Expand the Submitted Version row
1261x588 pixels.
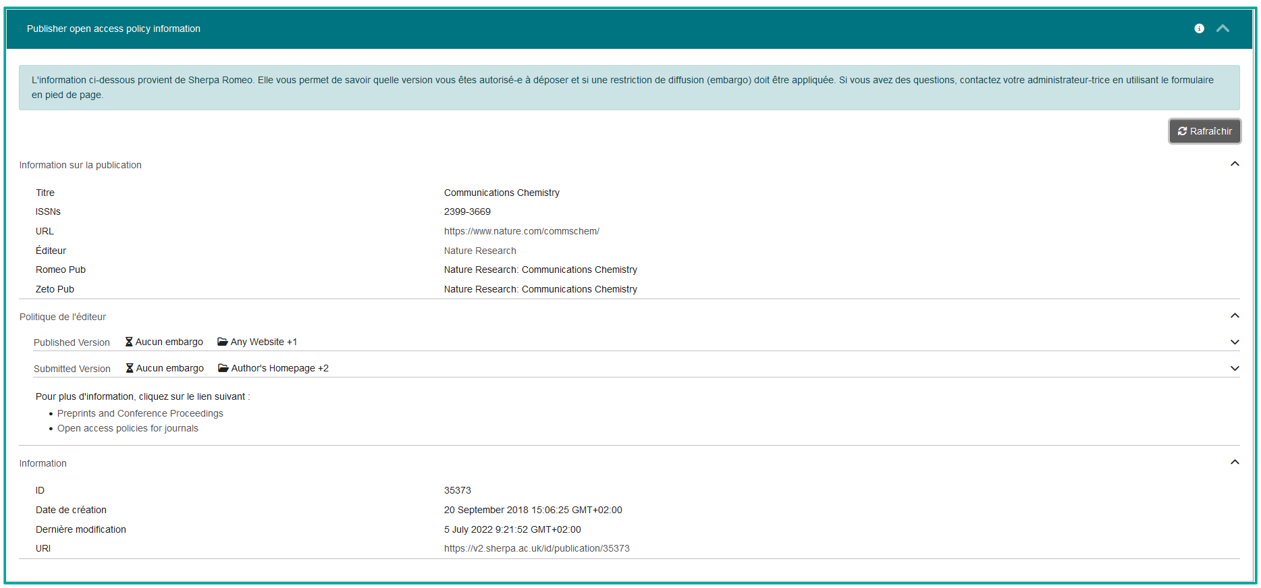pos(1234,368)
